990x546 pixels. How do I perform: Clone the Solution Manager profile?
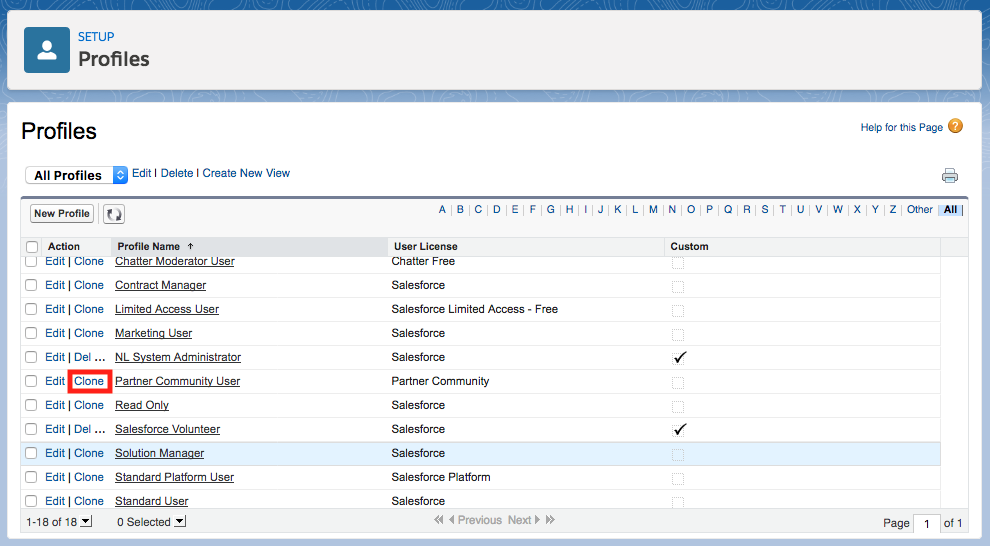tap(89, 453)
